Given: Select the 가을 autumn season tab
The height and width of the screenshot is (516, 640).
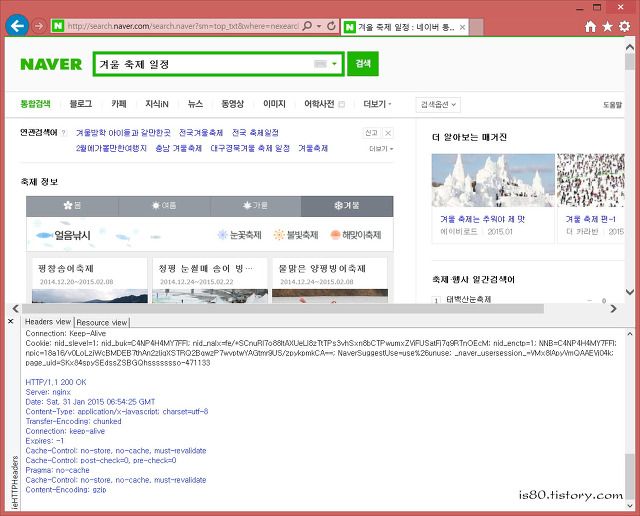Looking at the screenshot, I should (x=256, y=206).
